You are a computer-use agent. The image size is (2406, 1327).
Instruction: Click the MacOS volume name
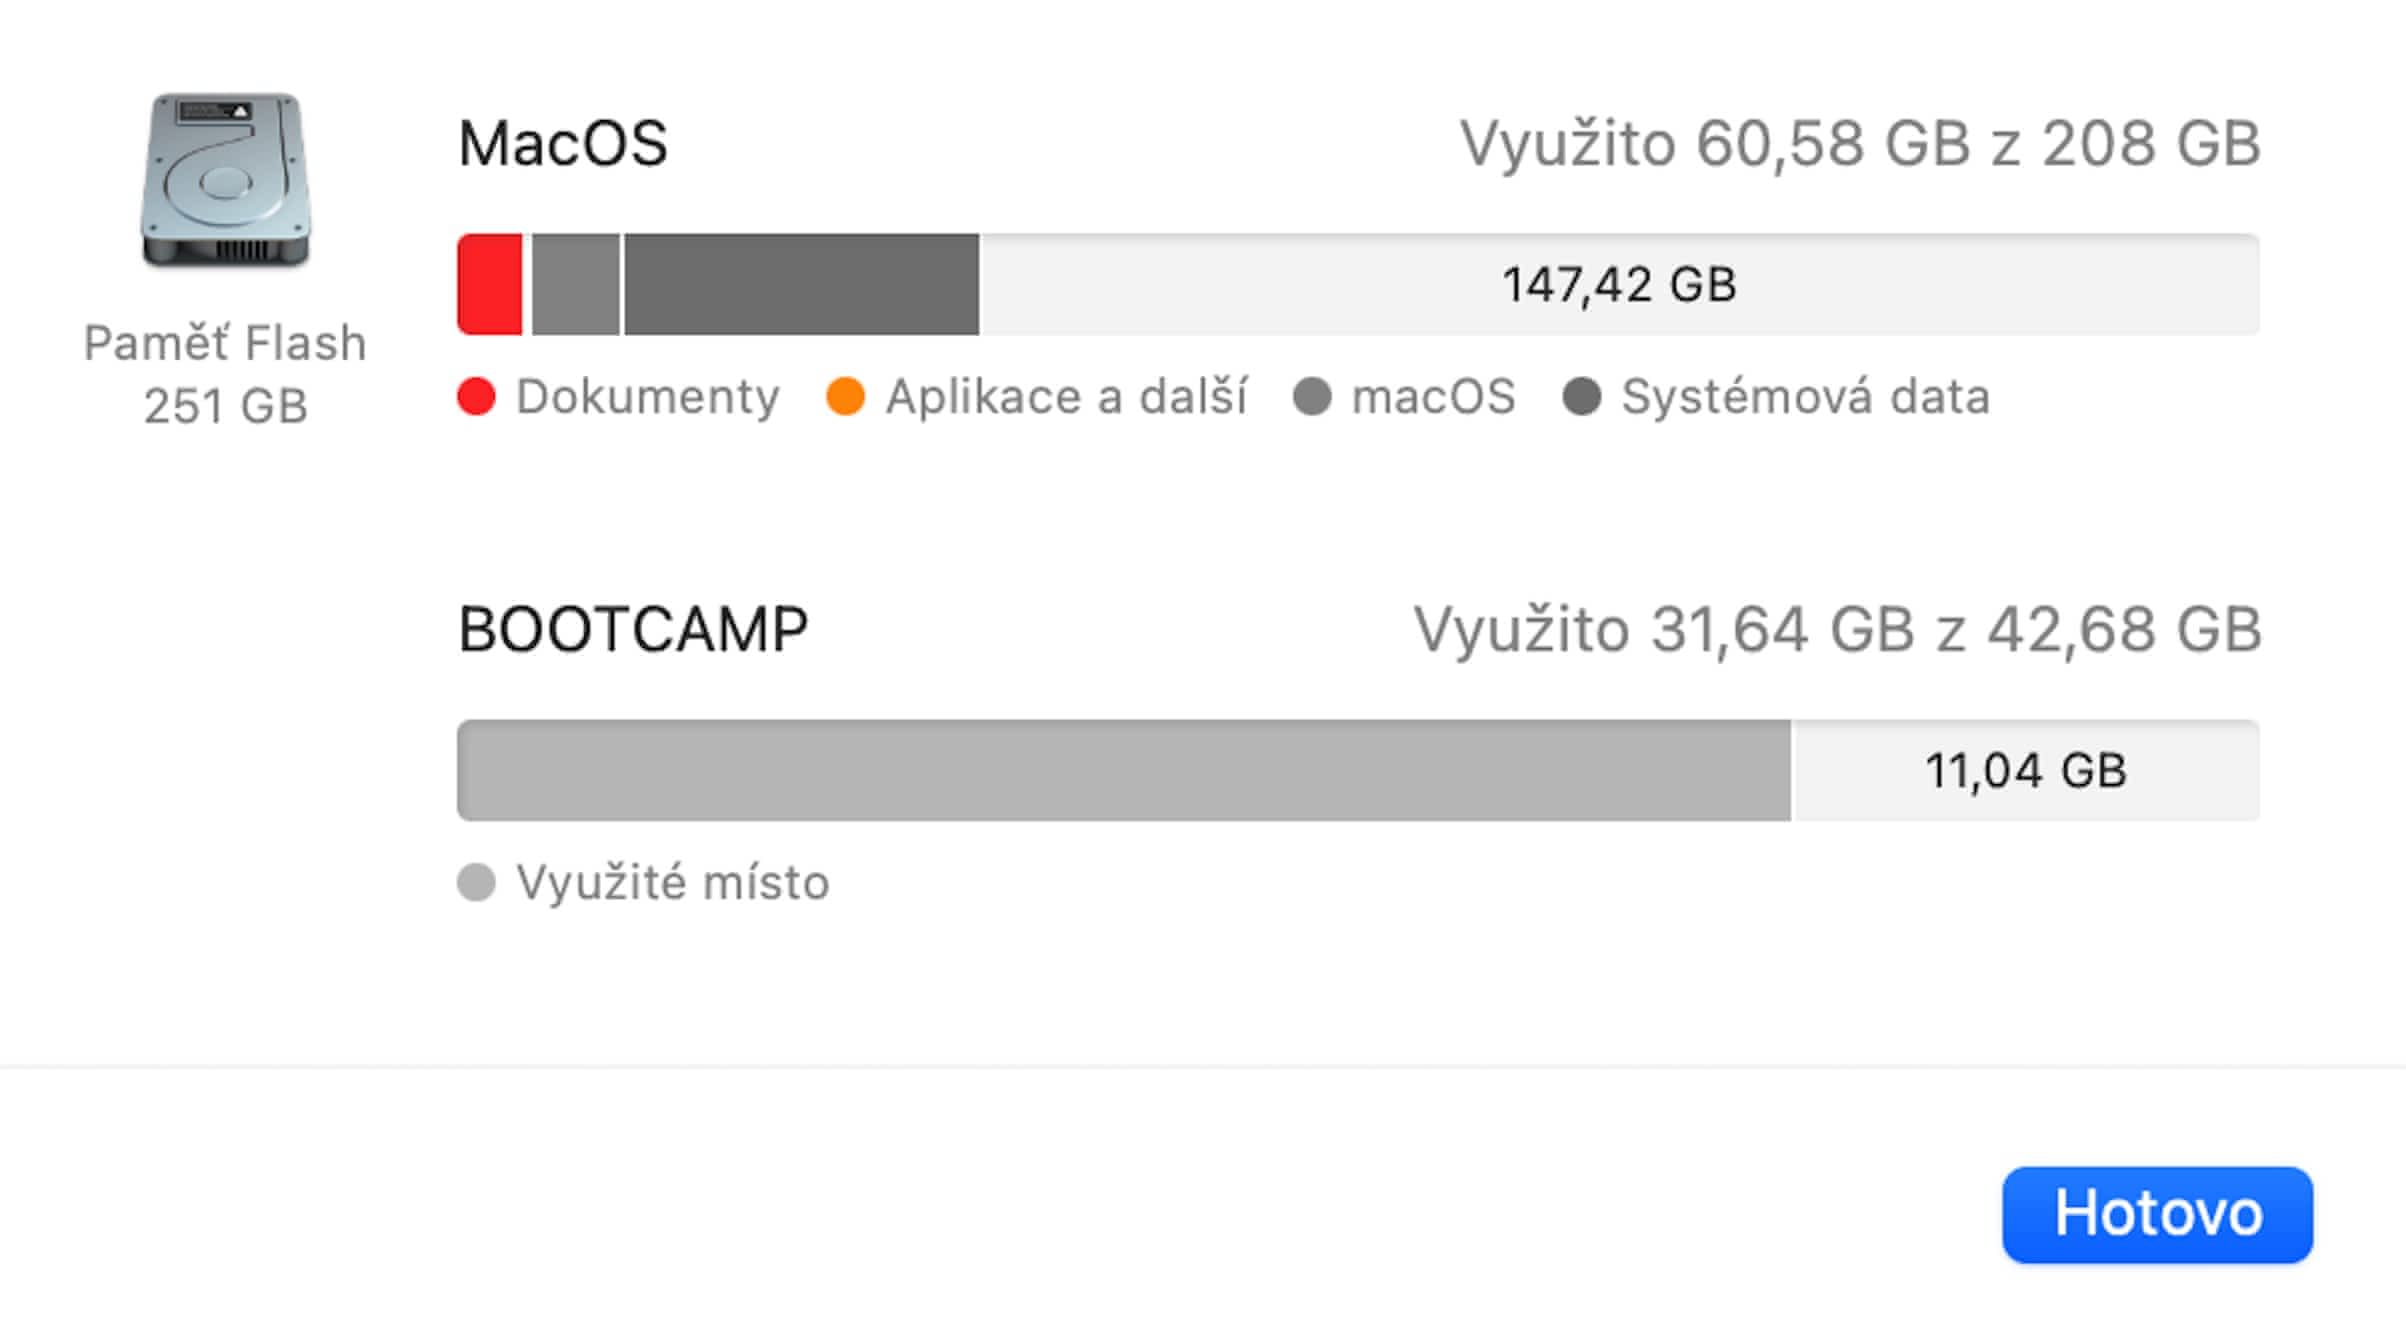click(x=563, y=143)
